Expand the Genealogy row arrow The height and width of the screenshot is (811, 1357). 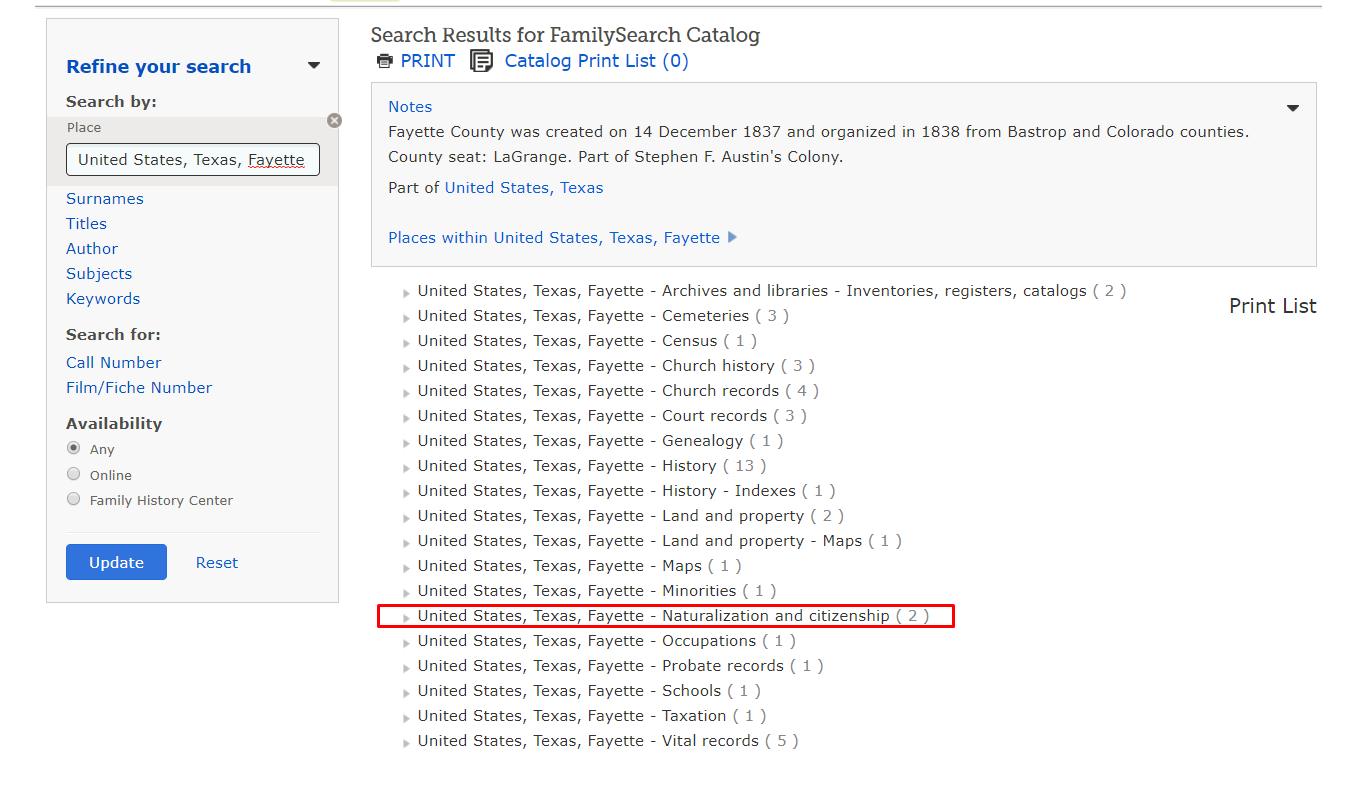coord(406,443)
